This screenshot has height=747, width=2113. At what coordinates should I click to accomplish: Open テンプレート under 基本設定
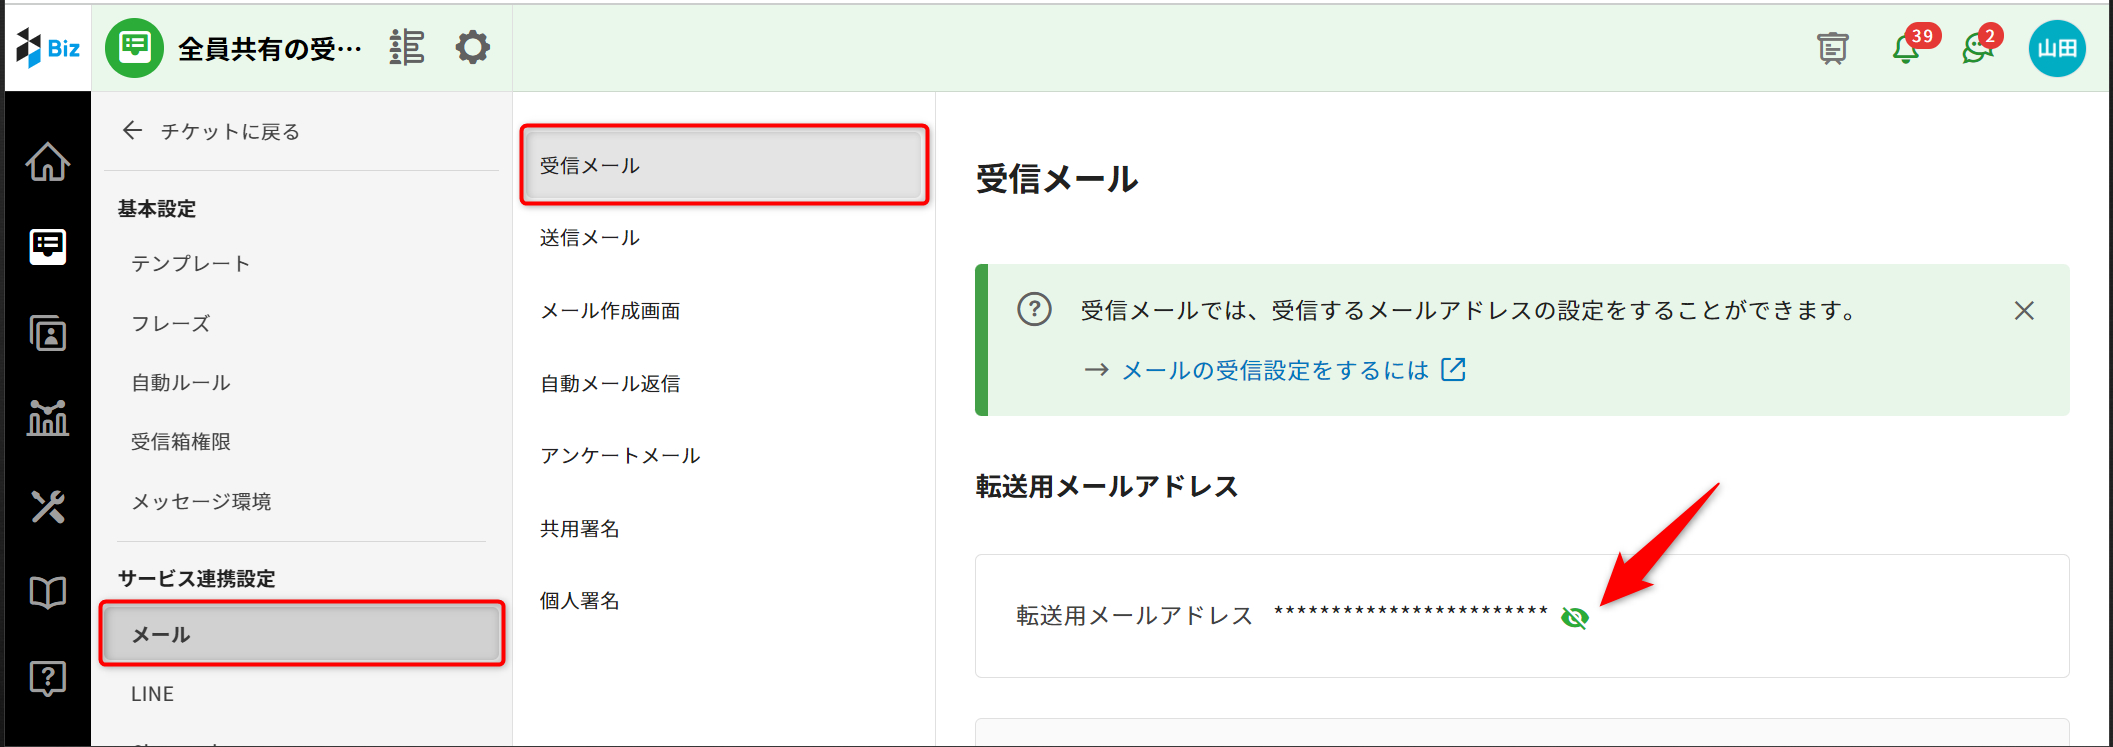pyautogui.click(x=190, y=264)
